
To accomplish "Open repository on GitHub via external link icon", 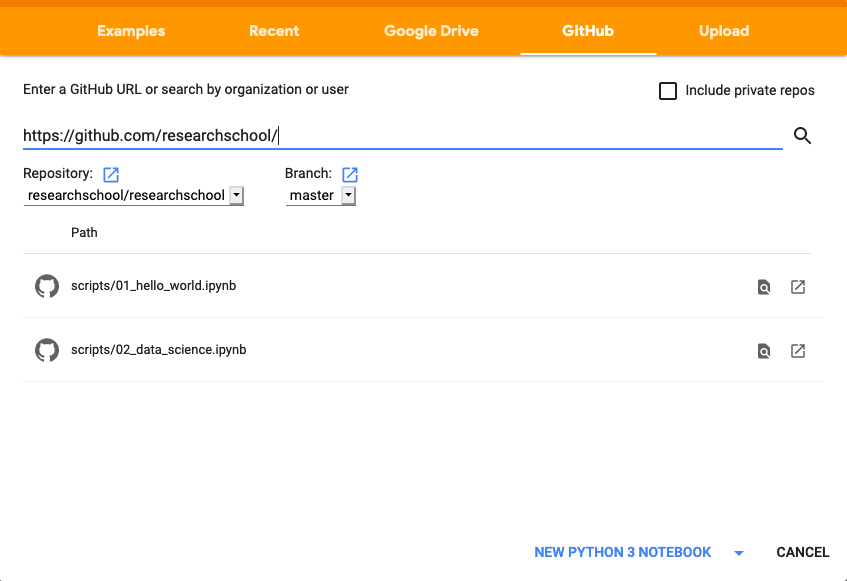I will tap(111, 174).
